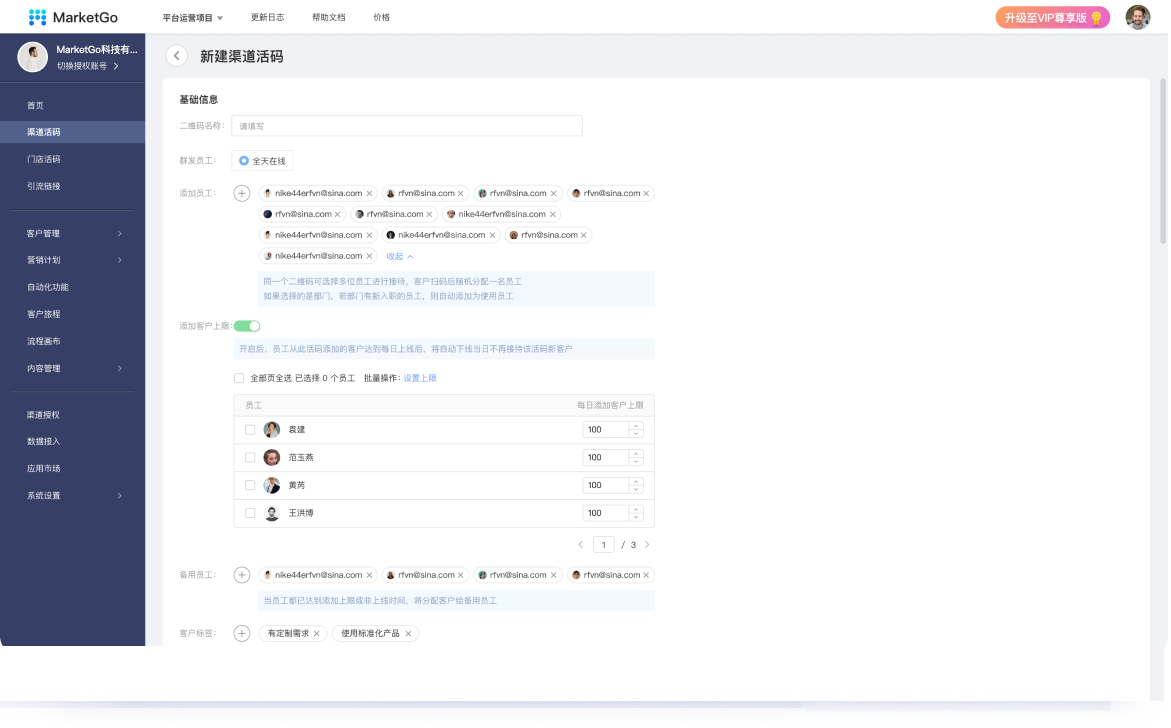Go back using the arrow beside 新建渠道活码
The image size is (1171, 728).
coord(176,56)
